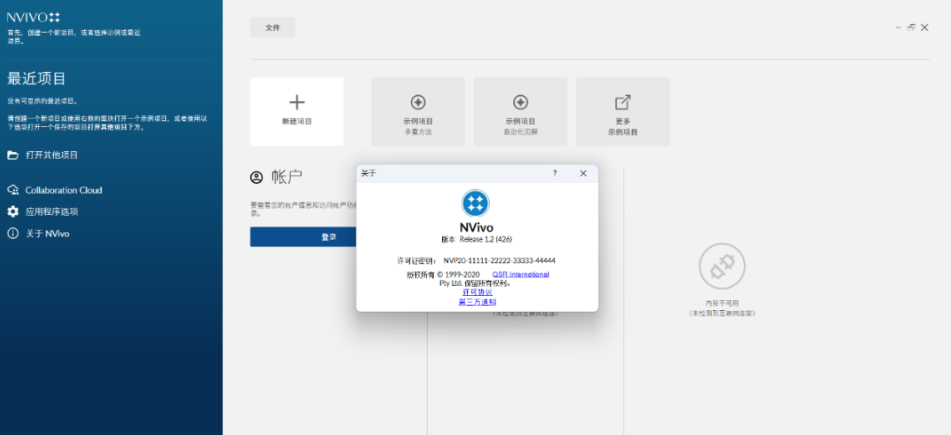Click the Collaboration Cloud icon in sidebar
Screen dimensions: 951x435
coord(13,190)
